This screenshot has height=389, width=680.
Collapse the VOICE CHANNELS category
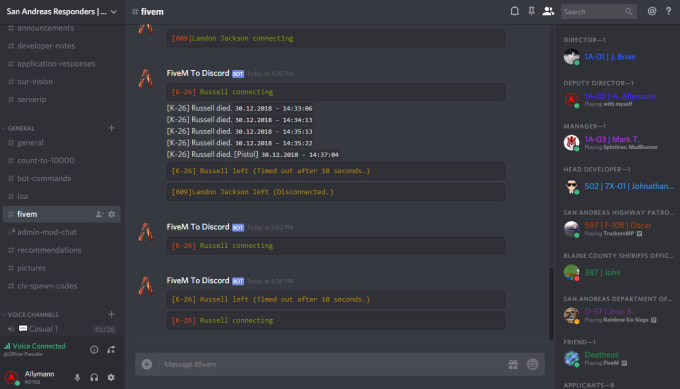tap(33, 314)
